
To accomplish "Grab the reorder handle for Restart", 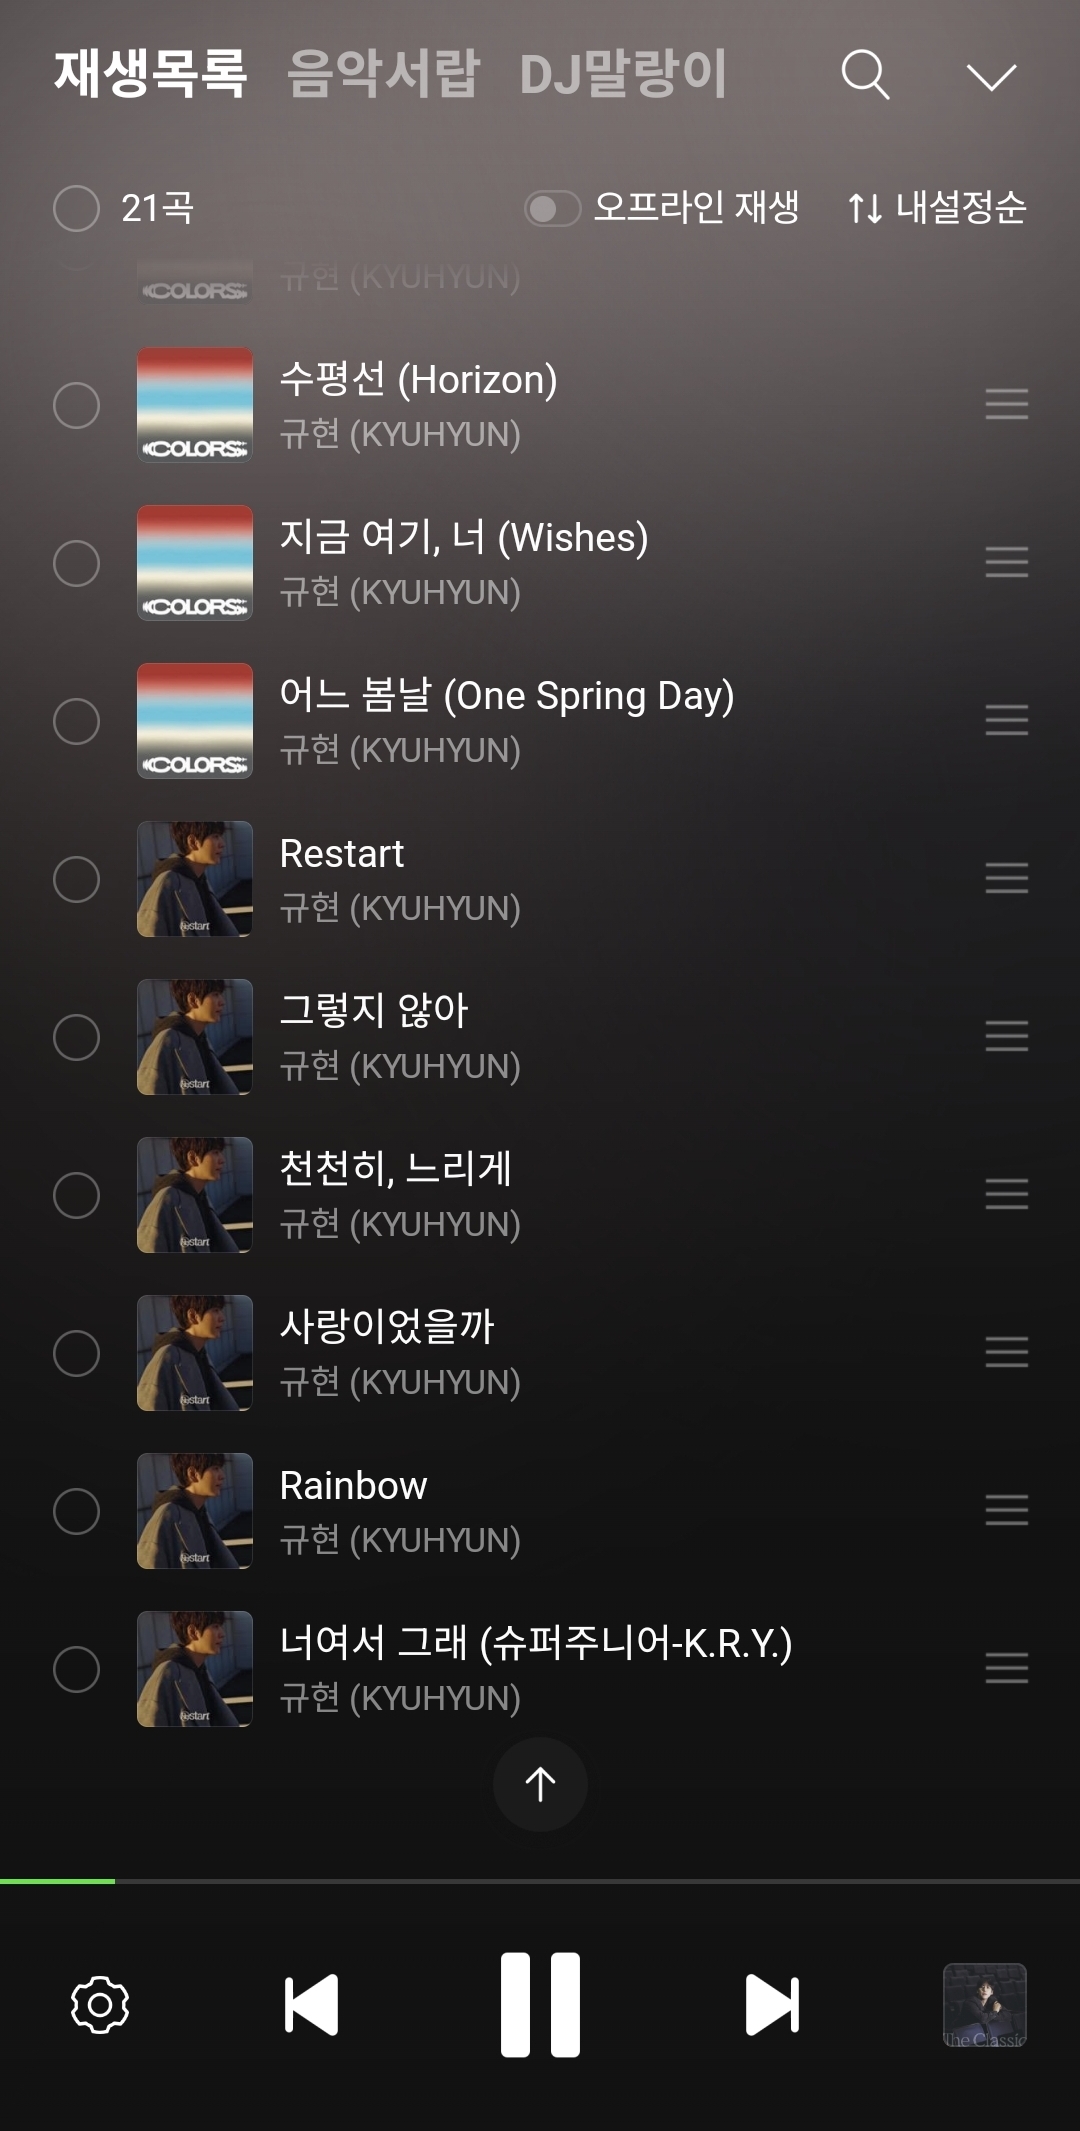I will point(1006,878).
